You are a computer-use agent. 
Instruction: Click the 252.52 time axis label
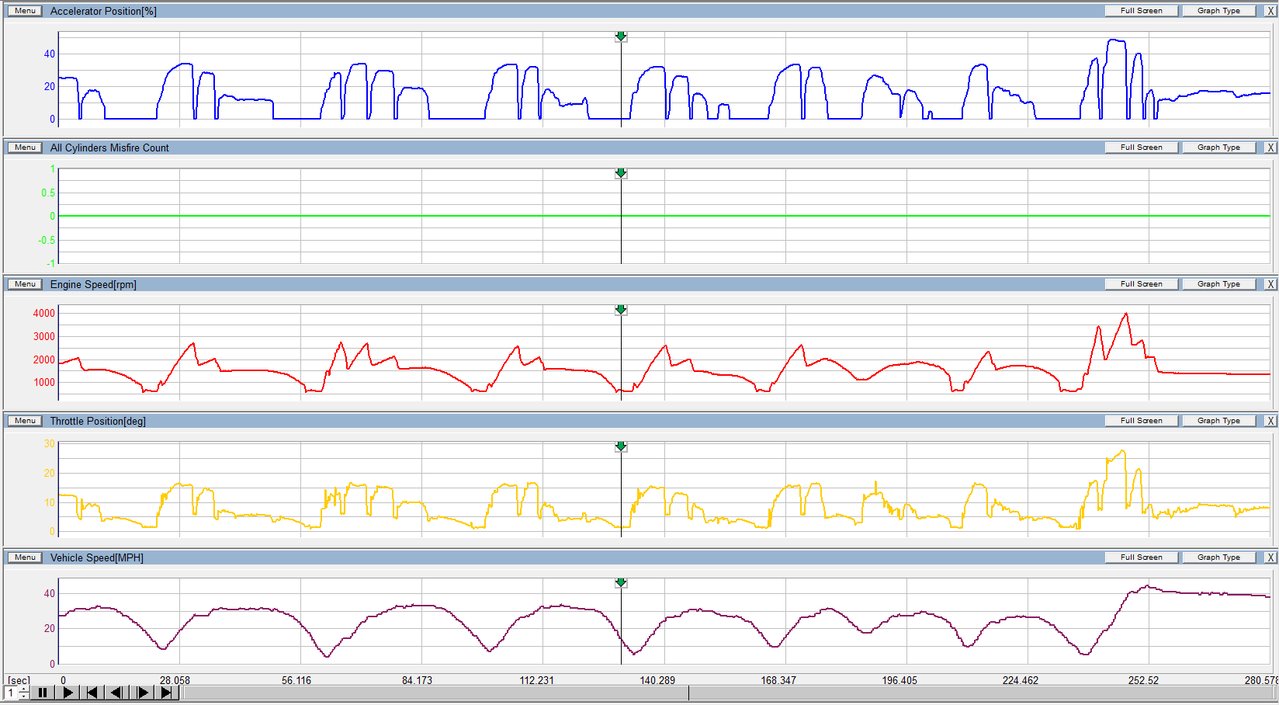pos(1143,680)
